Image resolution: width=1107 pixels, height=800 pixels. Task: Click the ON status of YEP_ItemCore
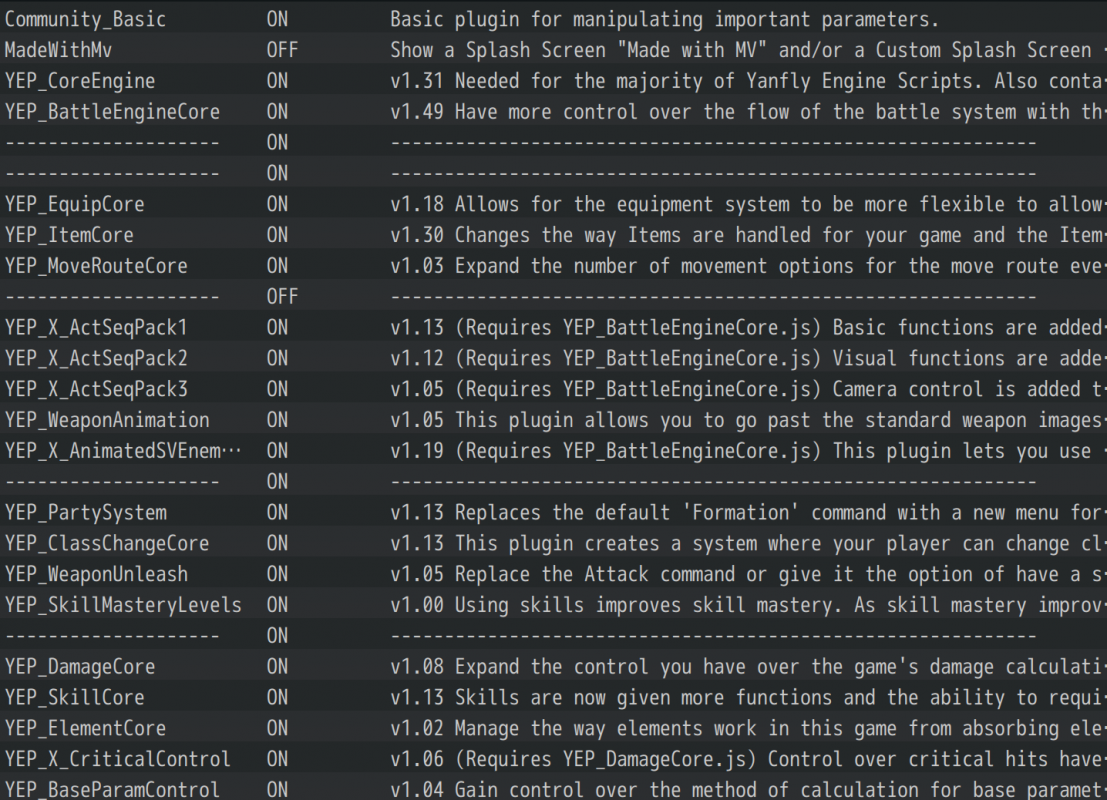(x=277, y=235)
